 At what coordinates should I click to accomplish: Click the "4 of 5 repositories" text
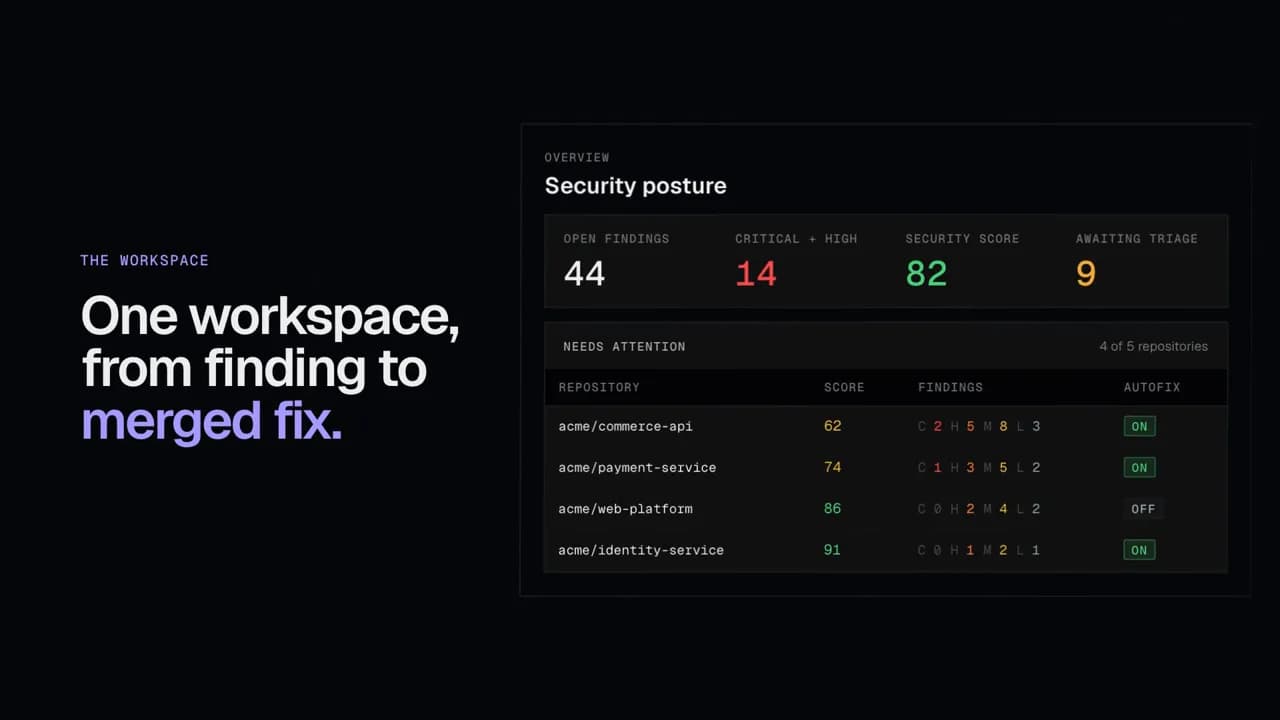coord(1153,346)
